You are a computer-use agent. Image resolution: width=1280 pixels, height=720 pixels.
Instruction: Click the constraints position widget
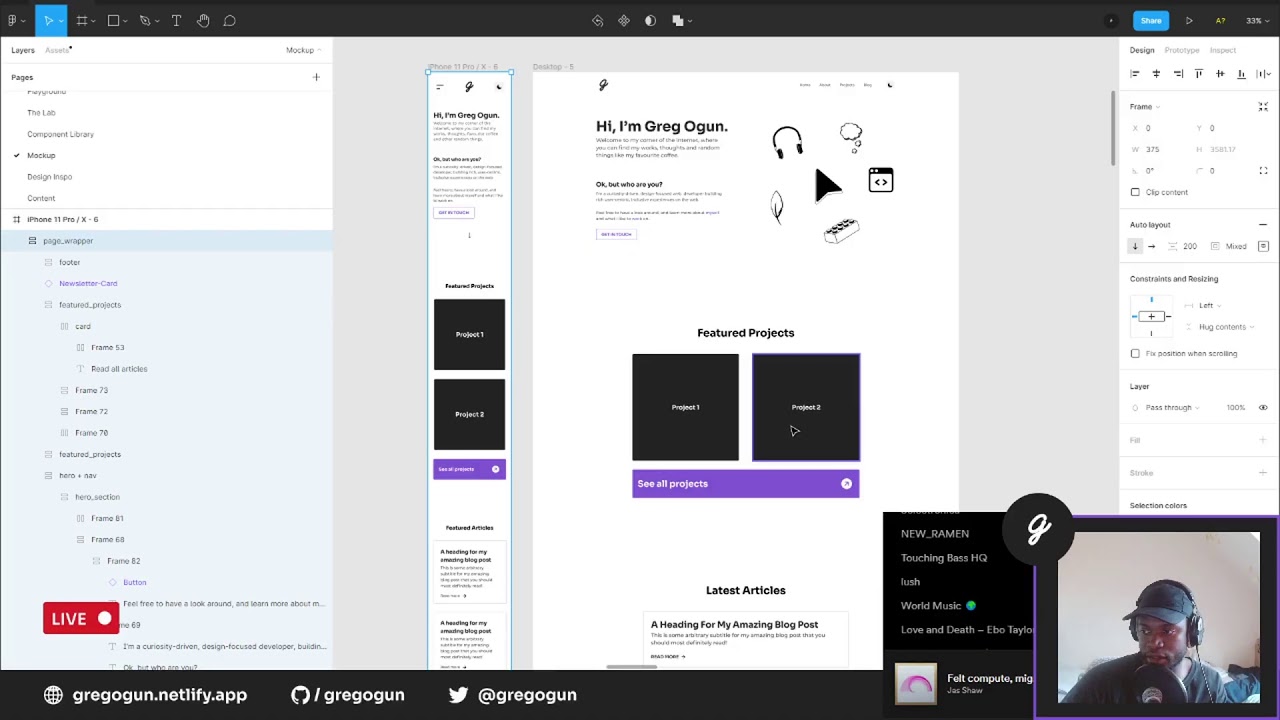[x=1151, y=316]
